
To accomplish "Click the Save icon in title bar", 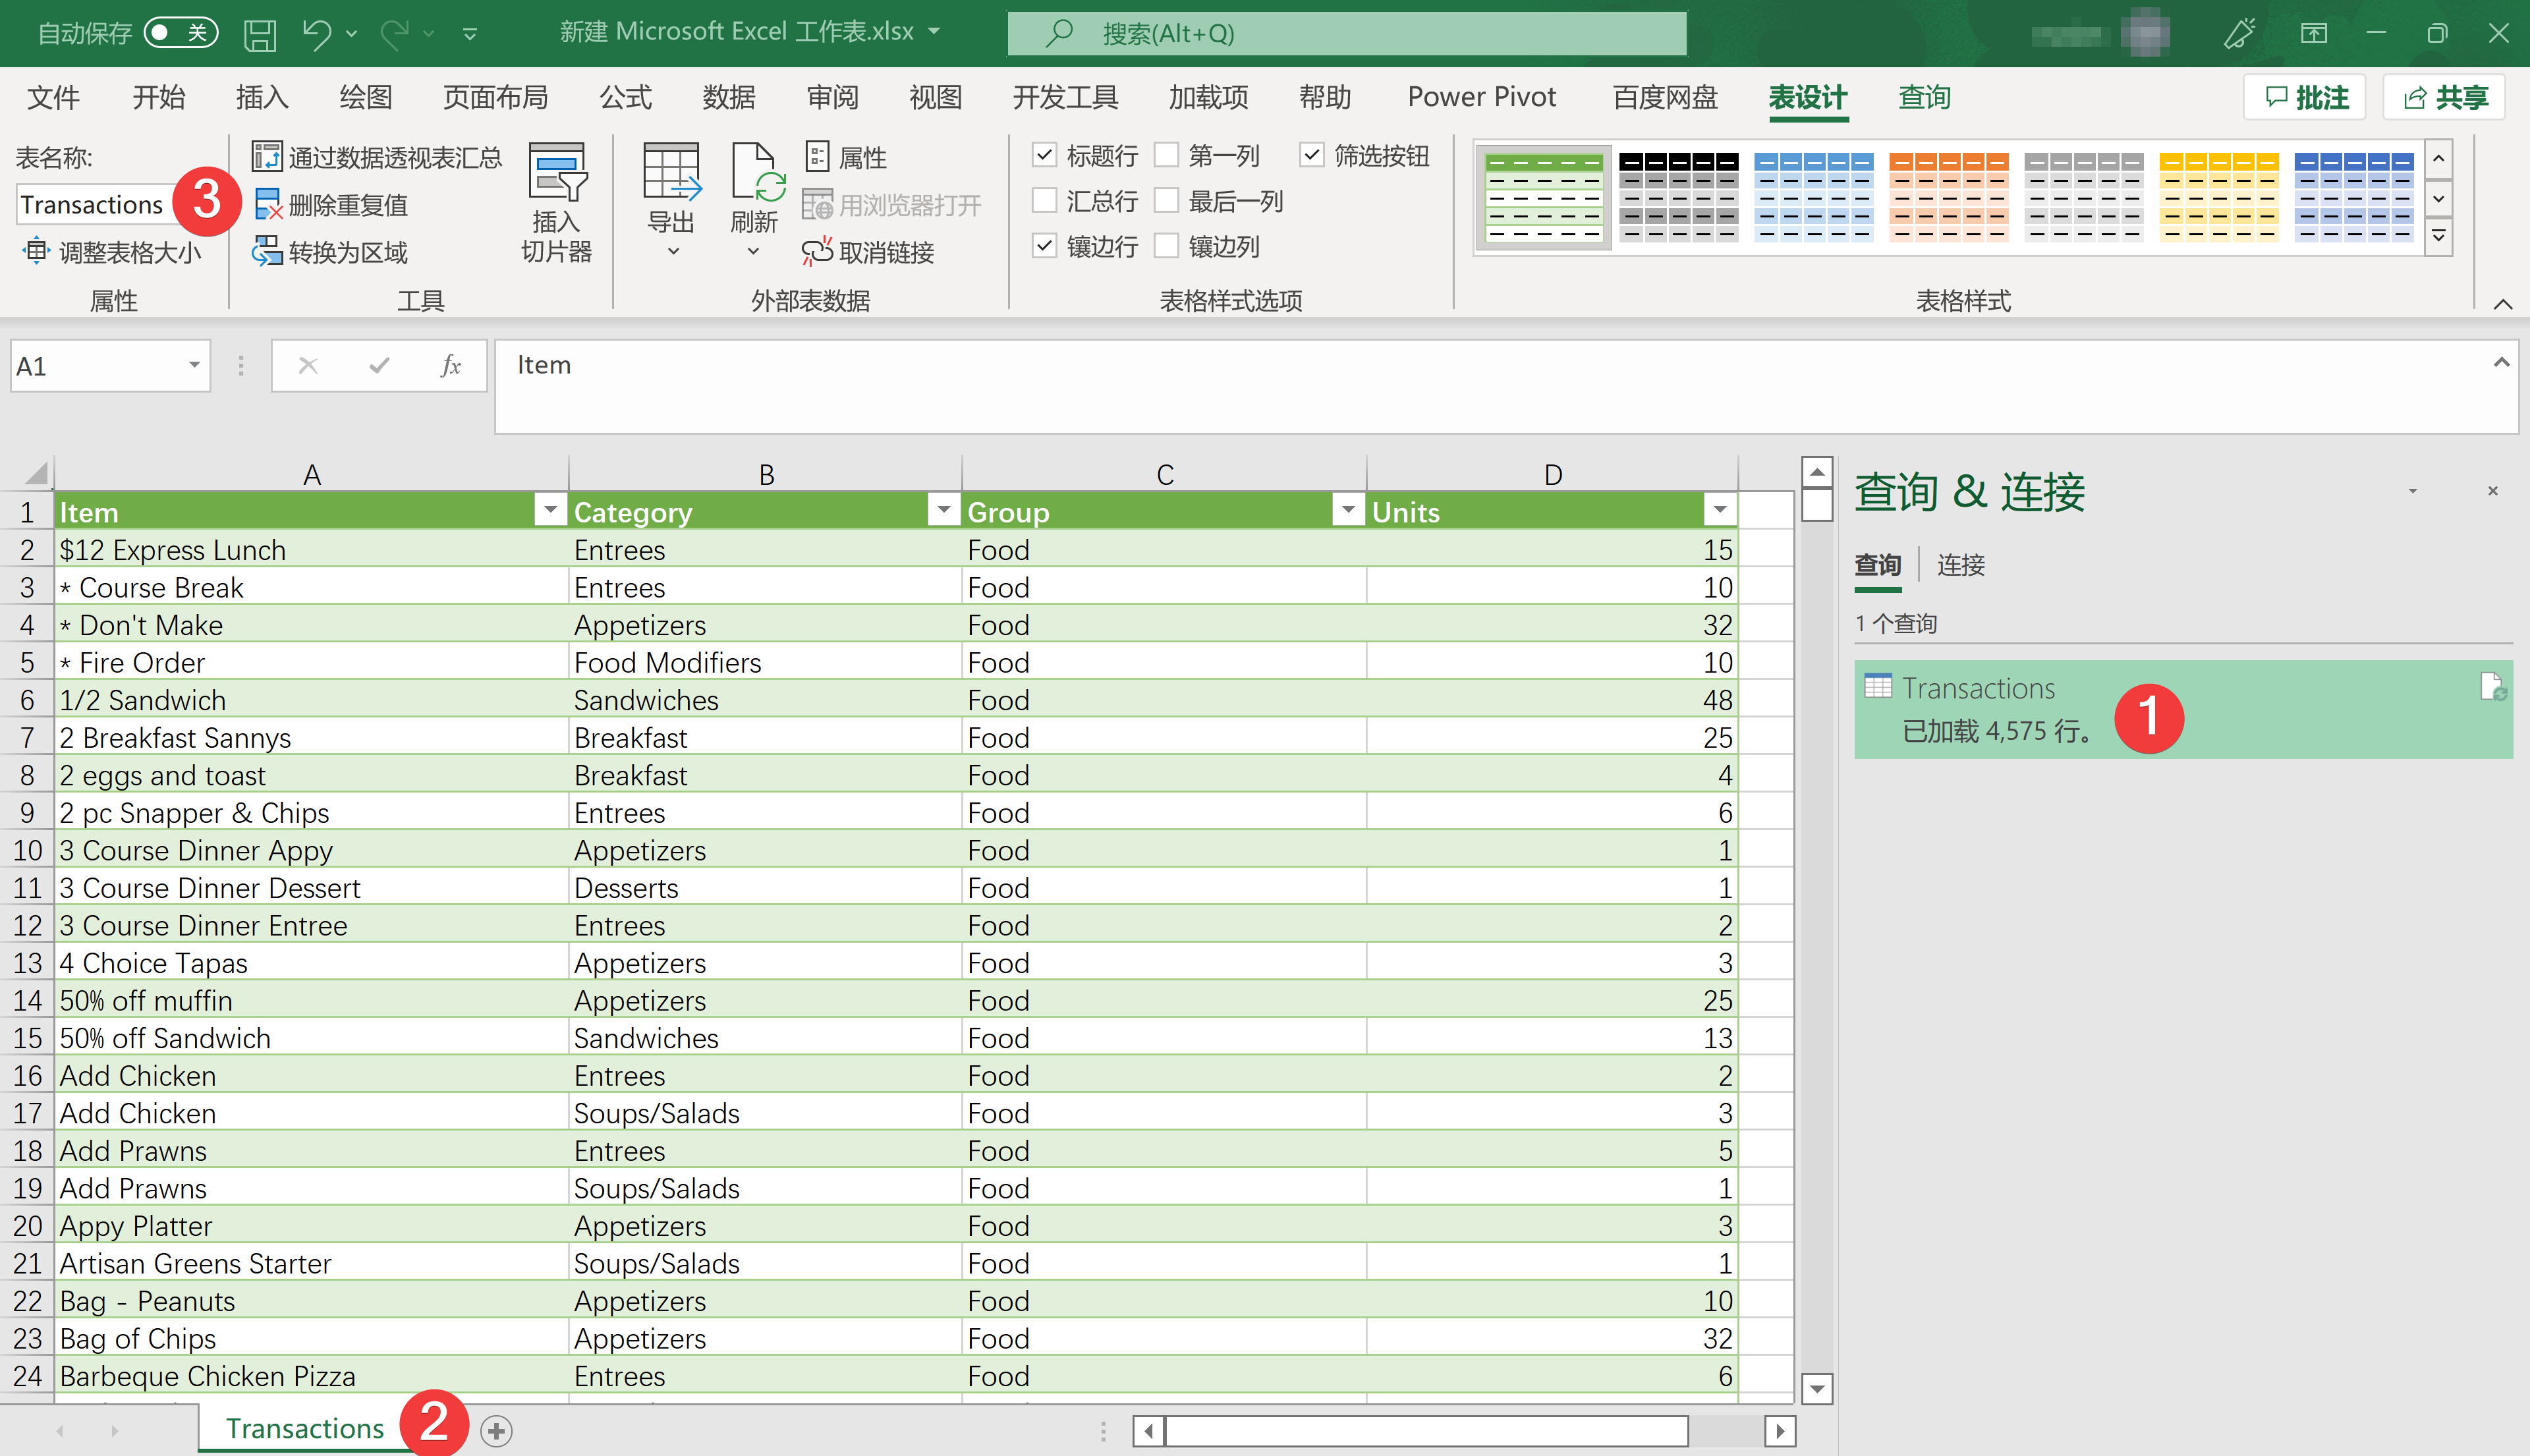I will click(x=260, y=35).
